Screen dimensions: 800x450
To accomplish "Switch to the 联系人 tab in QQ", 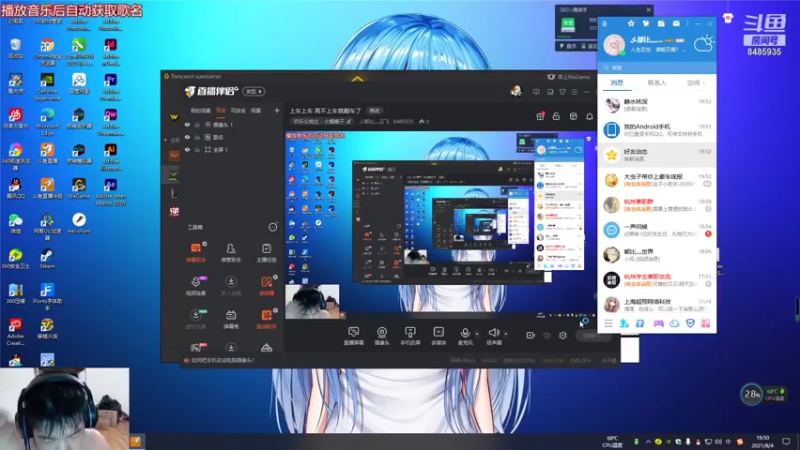I will [657, 83].
